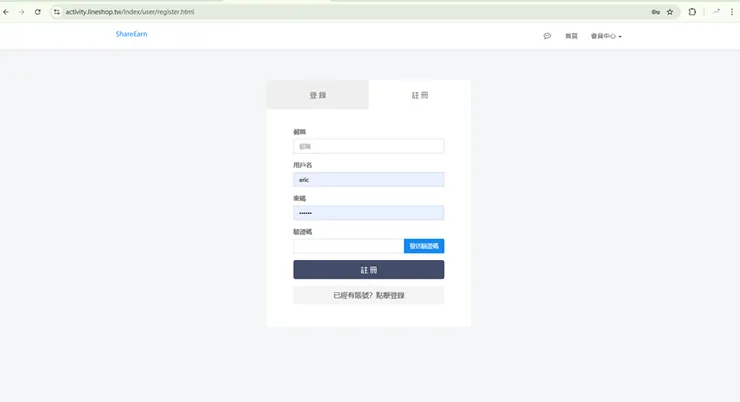Open site information icon in address bar
Viewport: 740px width, 402px height.
[x=57, y=12]
